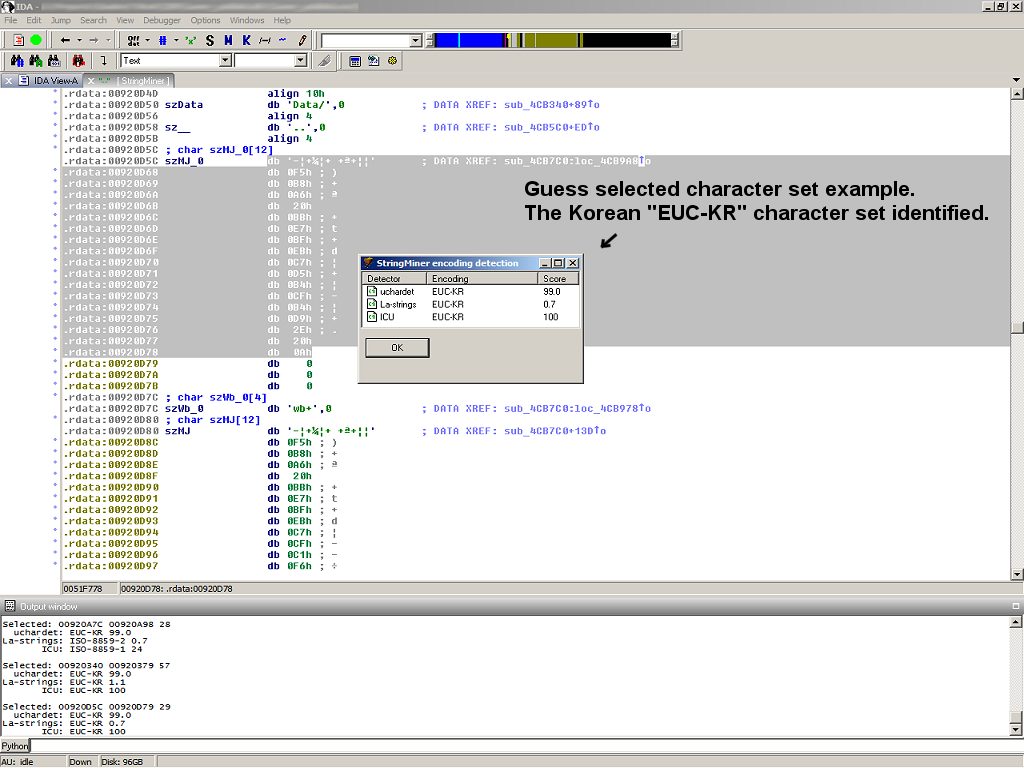The height and width of the screenshot is (768, 1024).
Task: Open the 'Text' search type dropdown
Action: click(225, 61)
